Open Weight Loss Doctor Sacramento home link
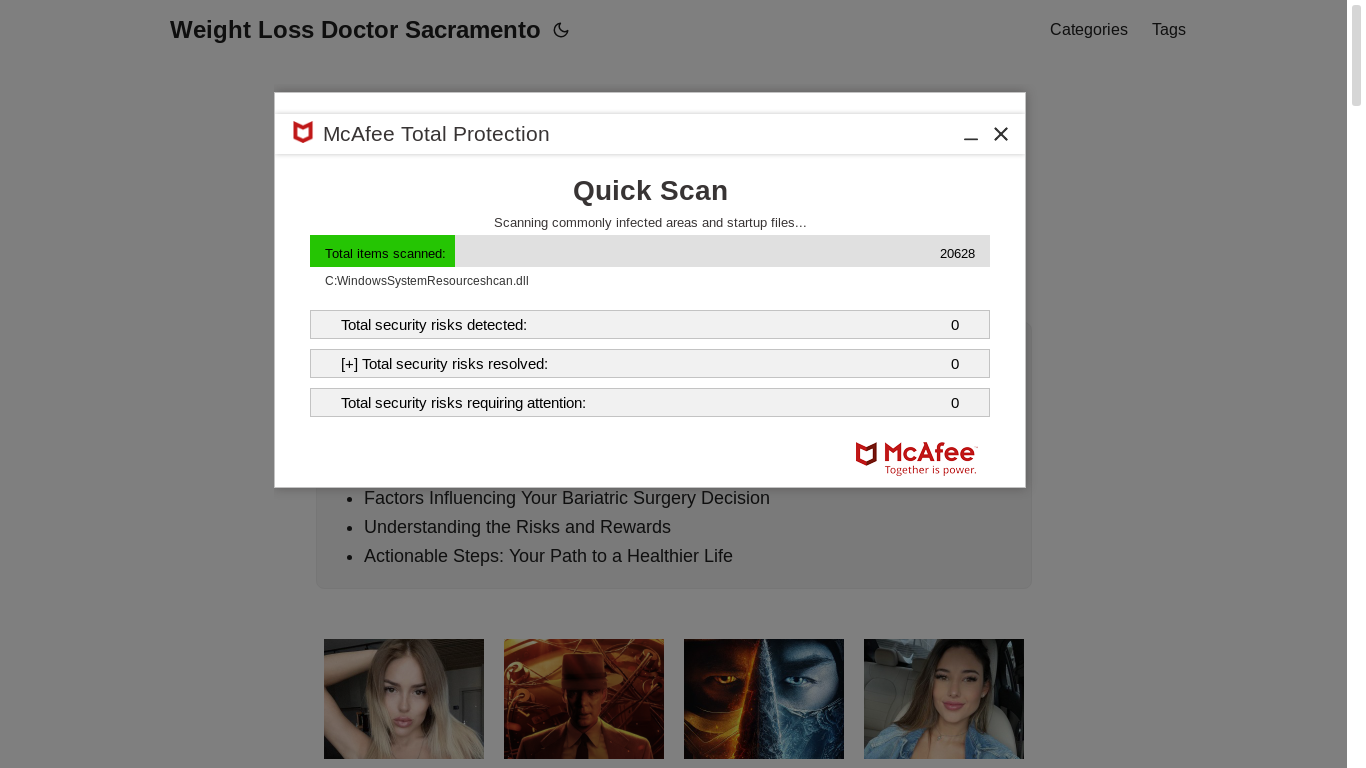 [x=355, y=30]
